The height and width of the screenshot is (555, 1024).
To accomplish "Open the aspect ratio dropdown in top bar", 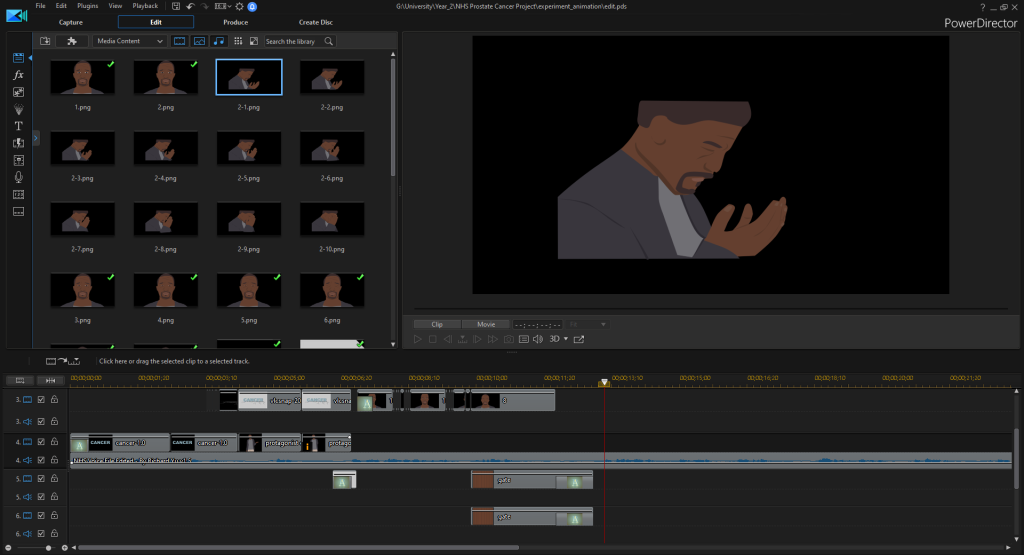I will click(x=222, y=7).
